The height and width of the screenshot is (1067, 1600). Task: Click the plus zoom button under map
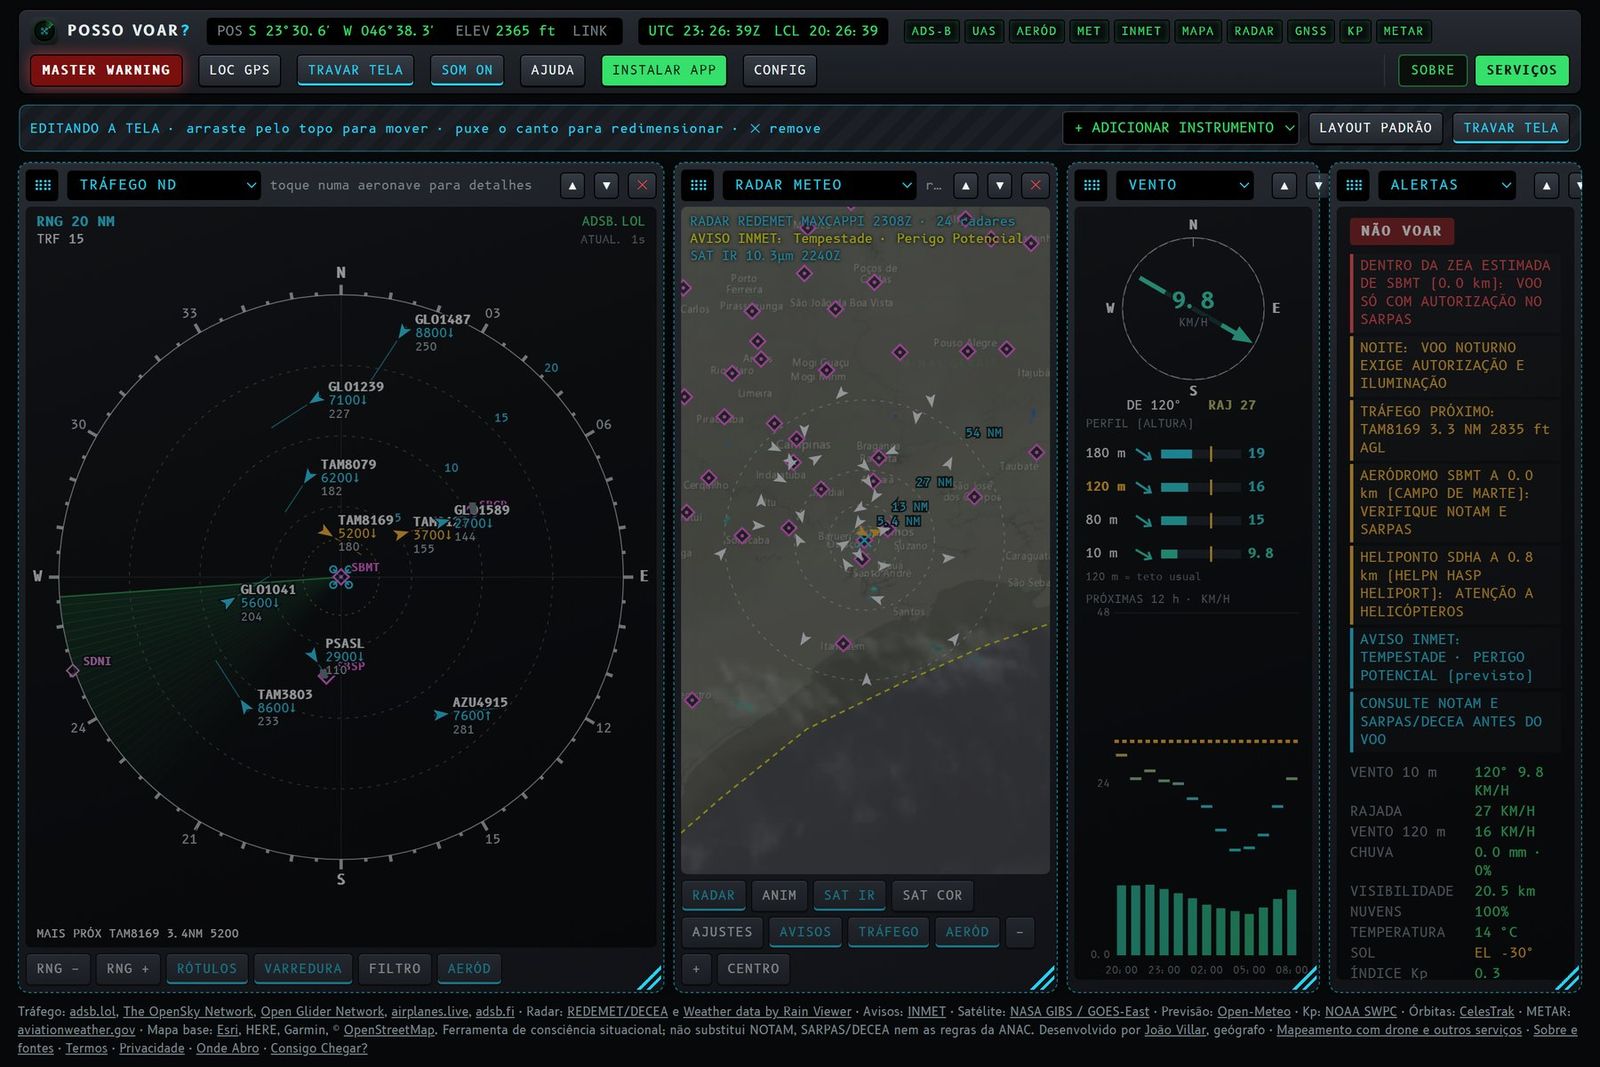[x=696, y=969]
